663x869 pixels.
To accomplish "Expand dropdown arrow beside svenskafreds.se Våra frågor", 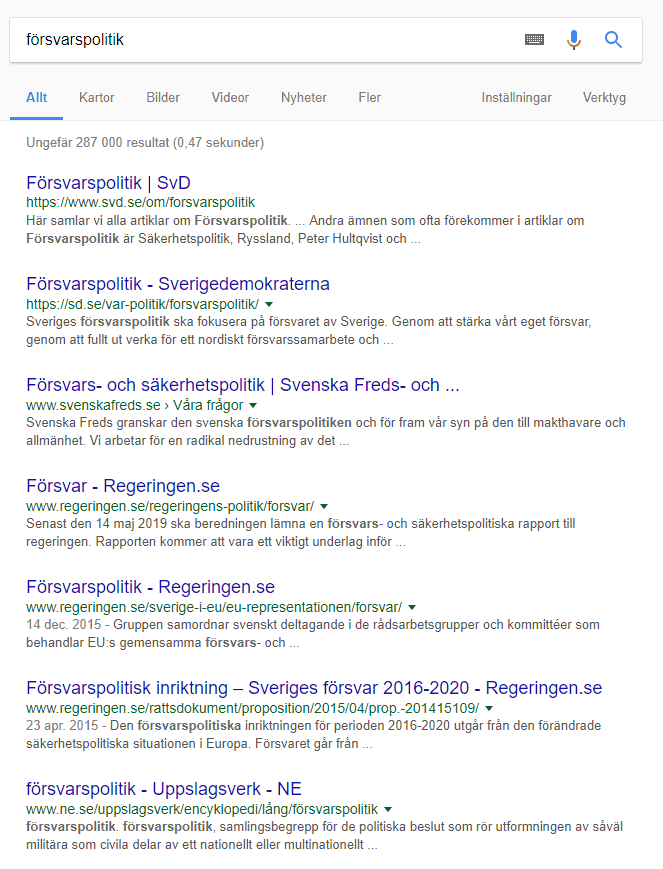I will 253,405.
